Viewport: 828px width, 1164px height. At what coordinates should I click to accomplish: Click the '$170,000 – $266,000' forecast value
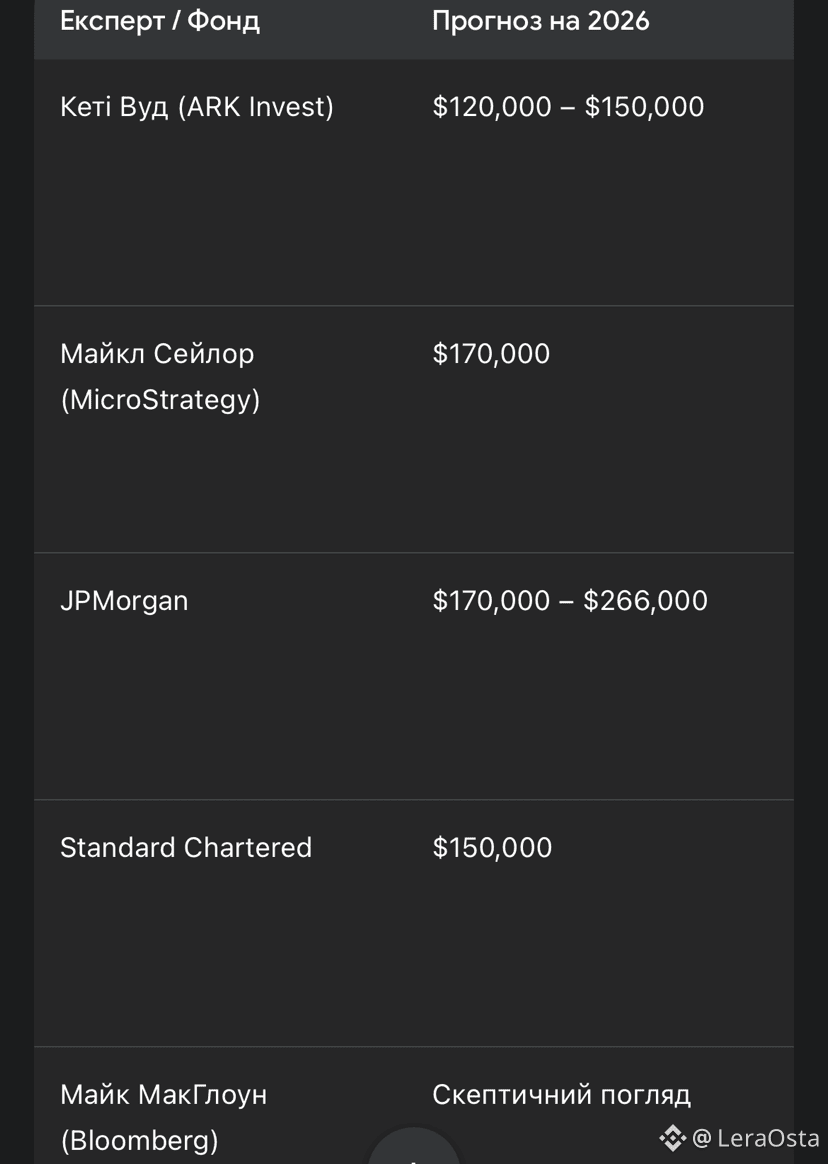pyautogui.click(x=570, y=601)
